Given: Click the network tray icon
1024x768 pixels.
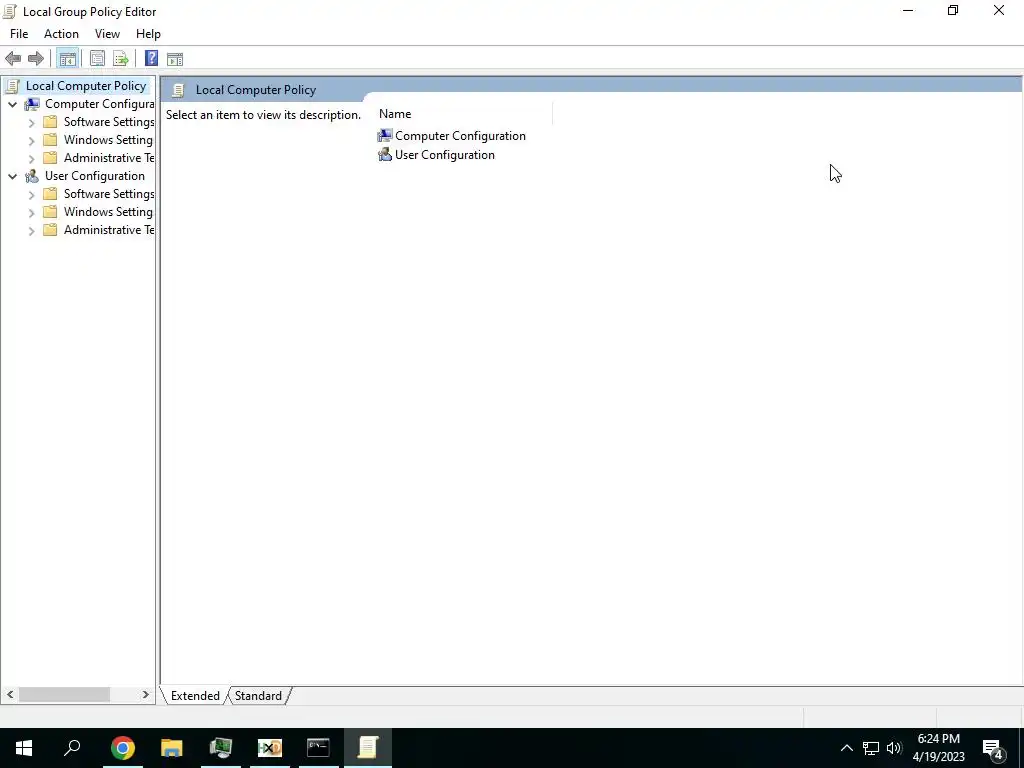Looking at the screenshot, I should tap(871, 748).
